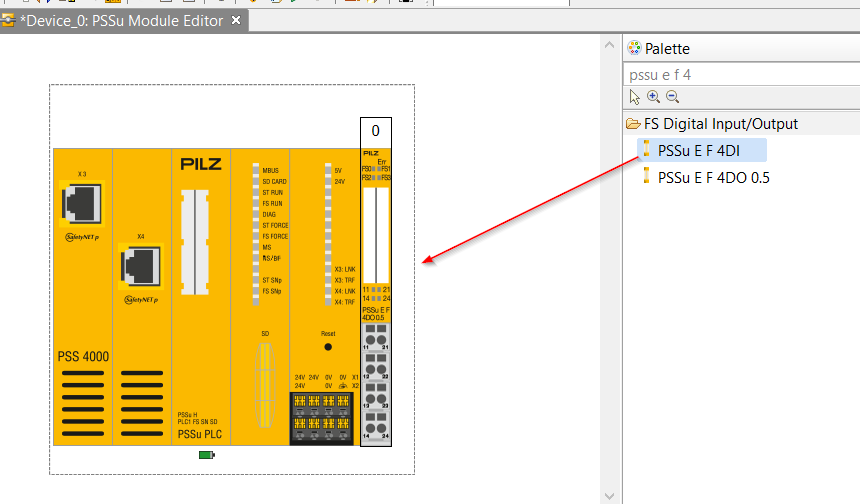The height and width of the screenshot is (504, 860).
Task: Click the X4 SafetyNET p Ethernet port
Action: (141, 267)
